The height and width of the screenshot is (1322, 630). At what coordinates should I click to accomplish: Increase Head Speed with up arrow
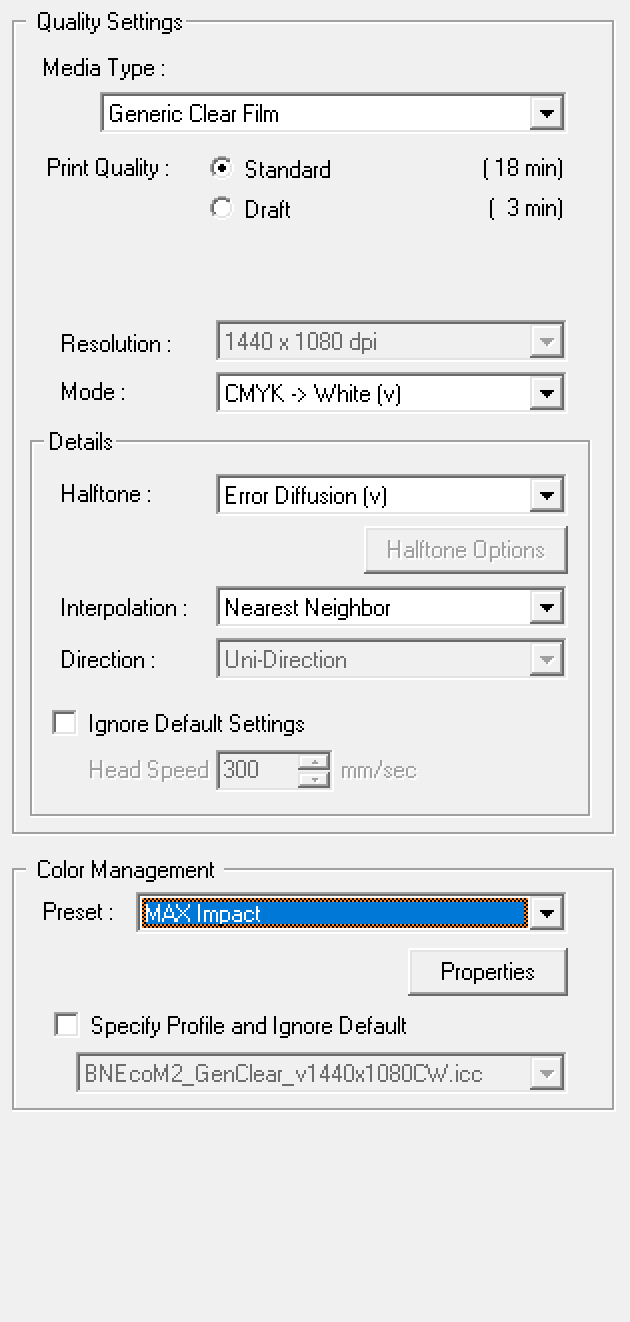pos(314,761)
